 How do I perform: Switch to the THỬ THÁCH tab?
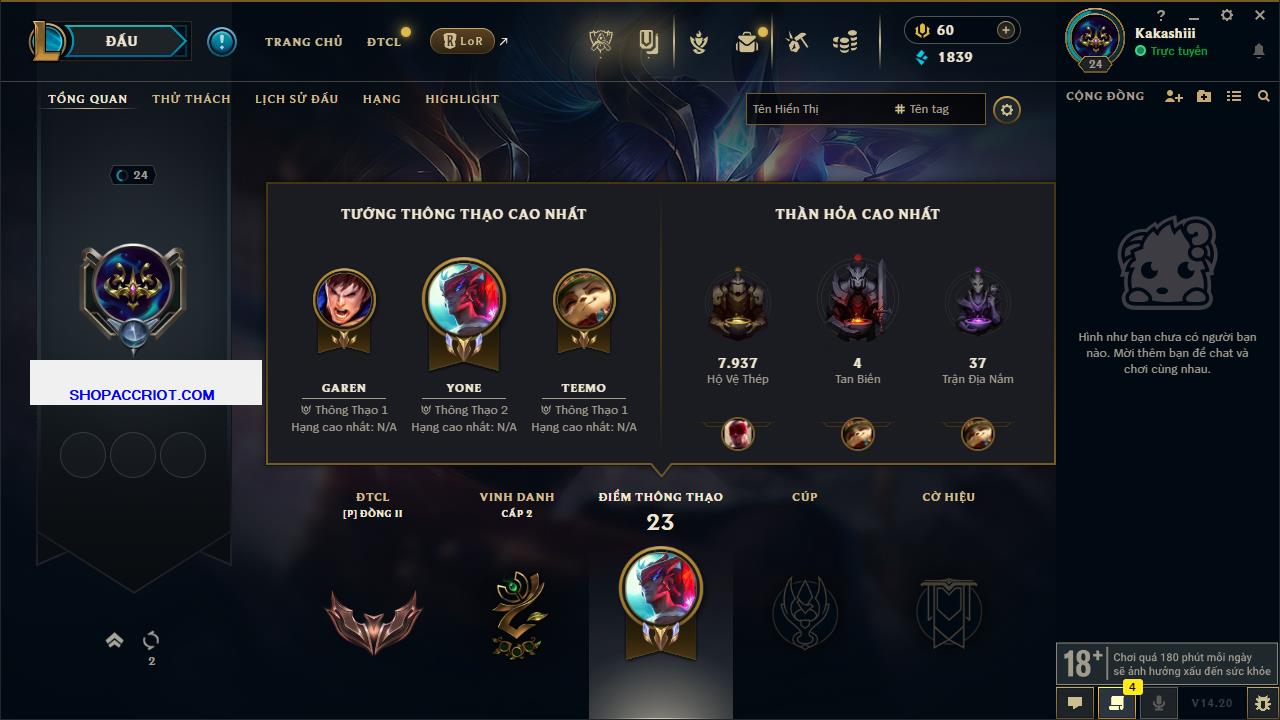[x=191, y=99]
